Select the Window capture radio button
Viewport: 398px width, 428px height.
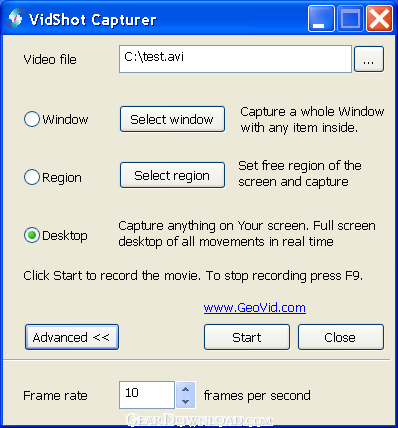click(x=32, y=119)
